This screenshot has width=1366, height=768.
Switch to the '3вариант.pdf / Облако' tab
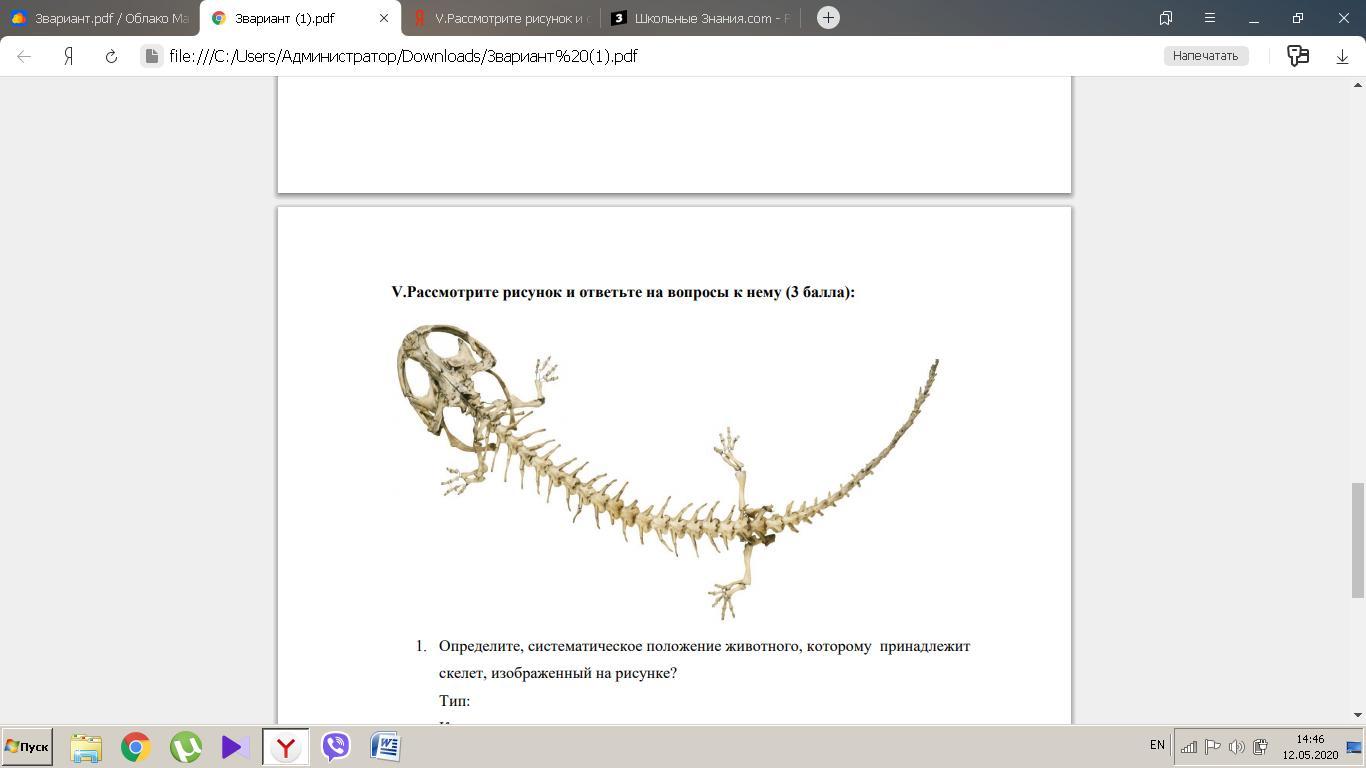(x=100, y=18)
